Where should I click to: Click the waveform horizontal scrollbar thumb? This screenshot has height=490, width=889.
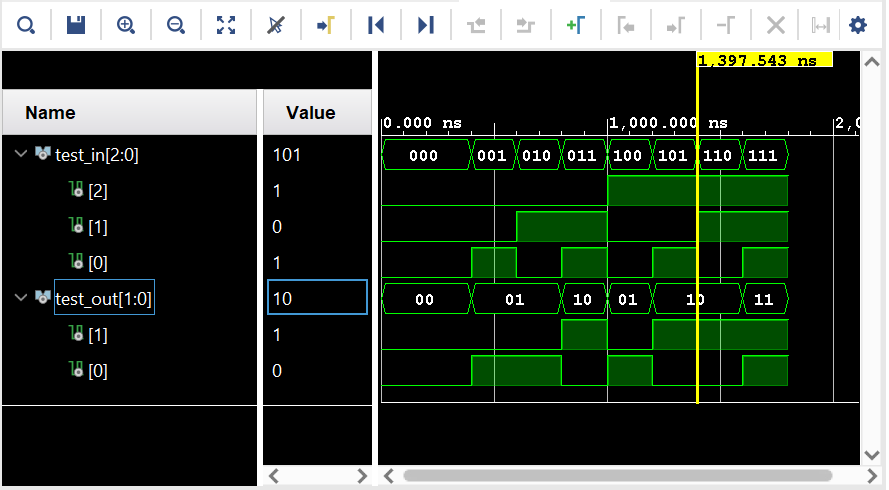click(x=617, y=475)
